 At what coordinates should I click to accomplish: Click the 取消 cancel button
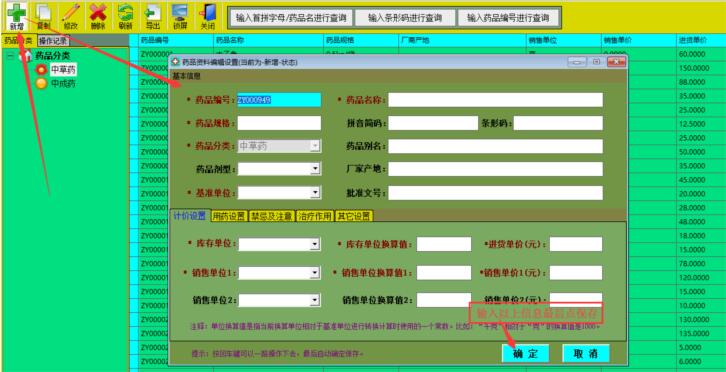(x=586, y=353)
